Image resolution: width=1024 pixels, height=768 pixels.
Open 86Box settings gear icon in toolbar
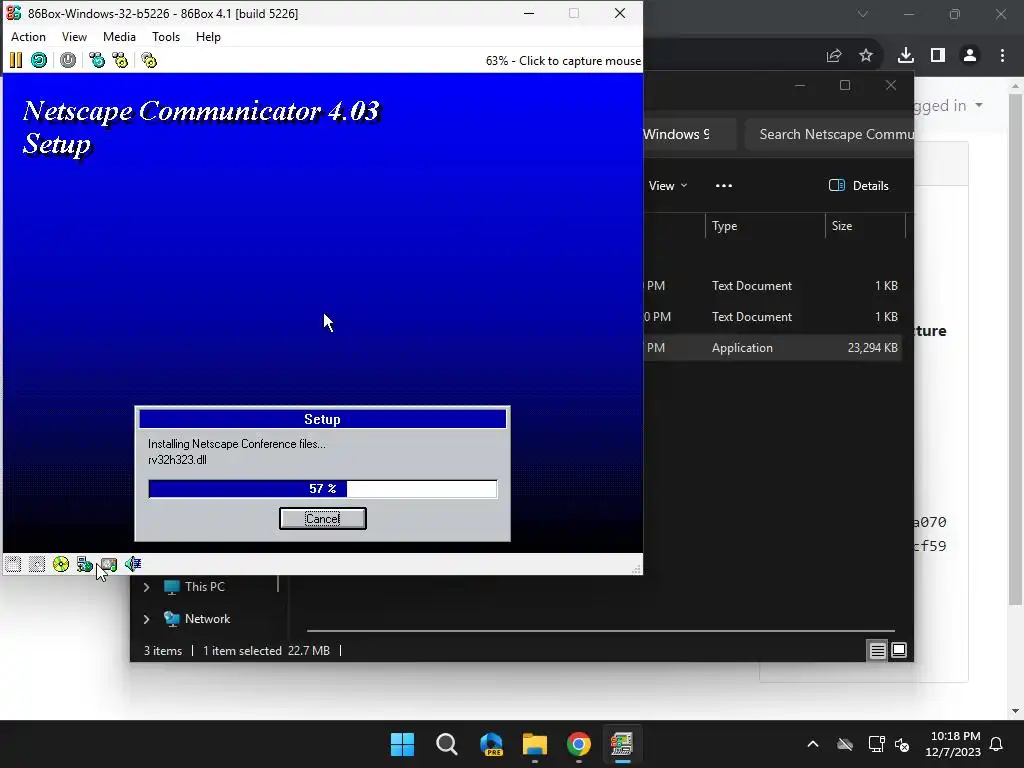click(x=149, y=61)
